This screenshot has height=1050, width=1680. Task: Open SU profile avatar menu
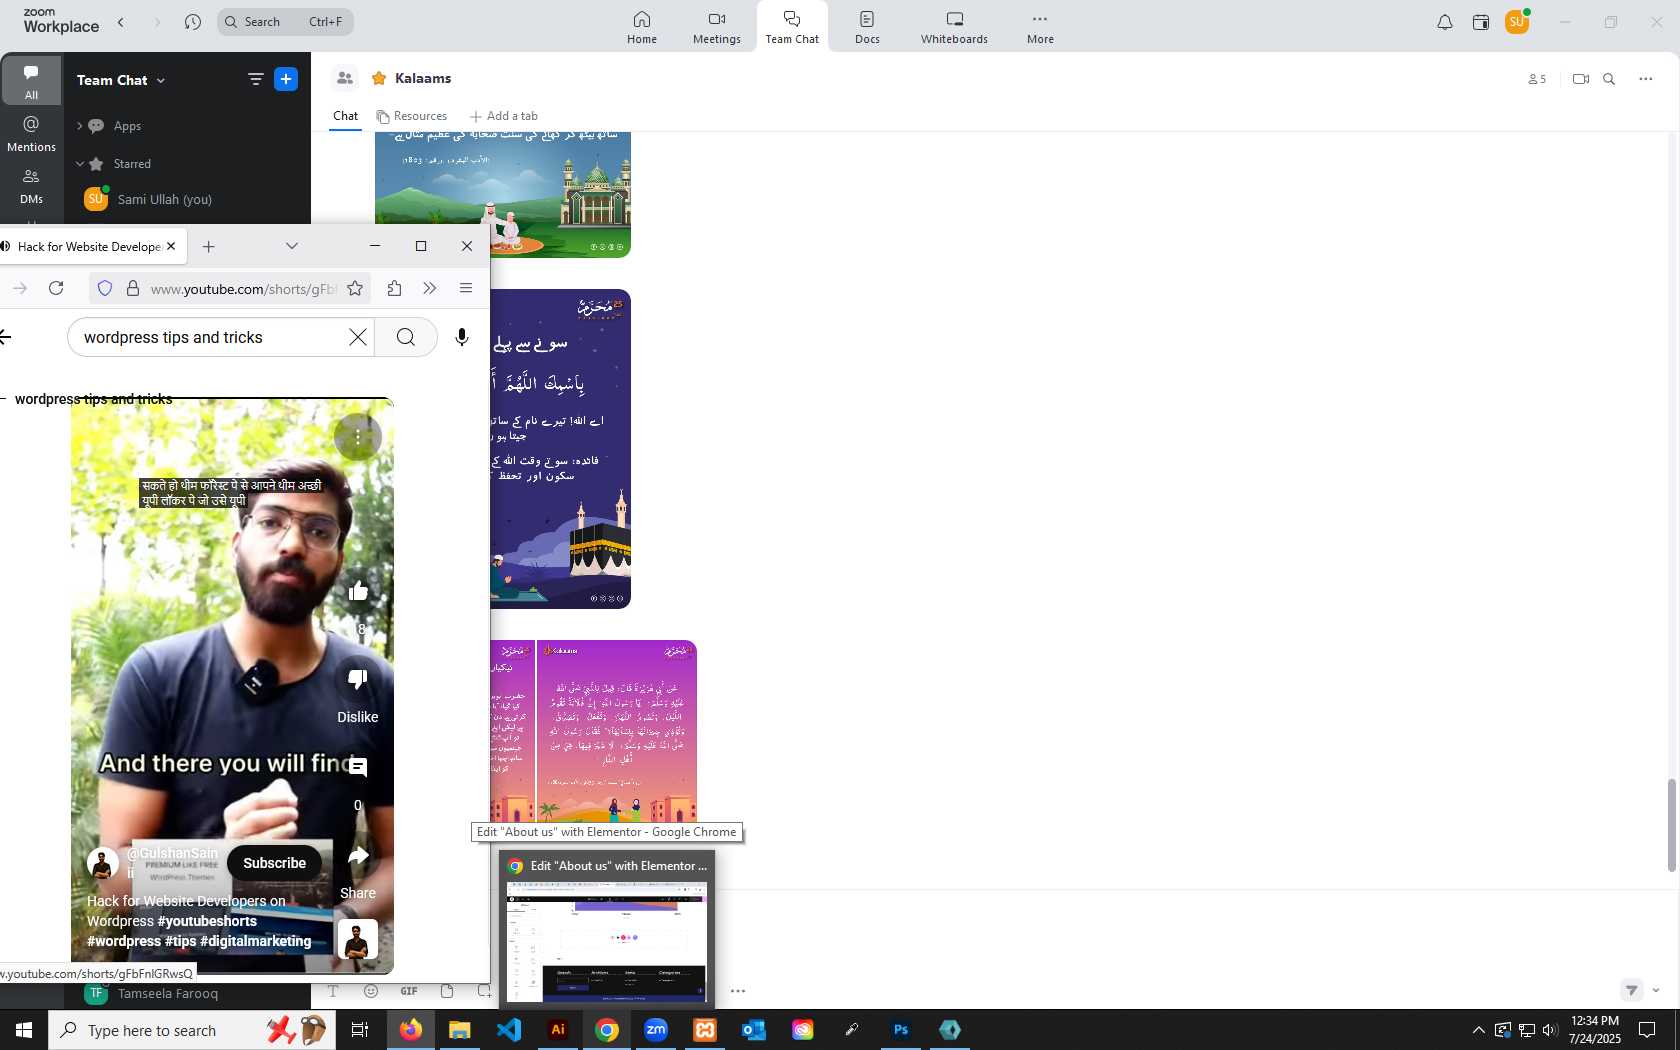click(1517, 21)
